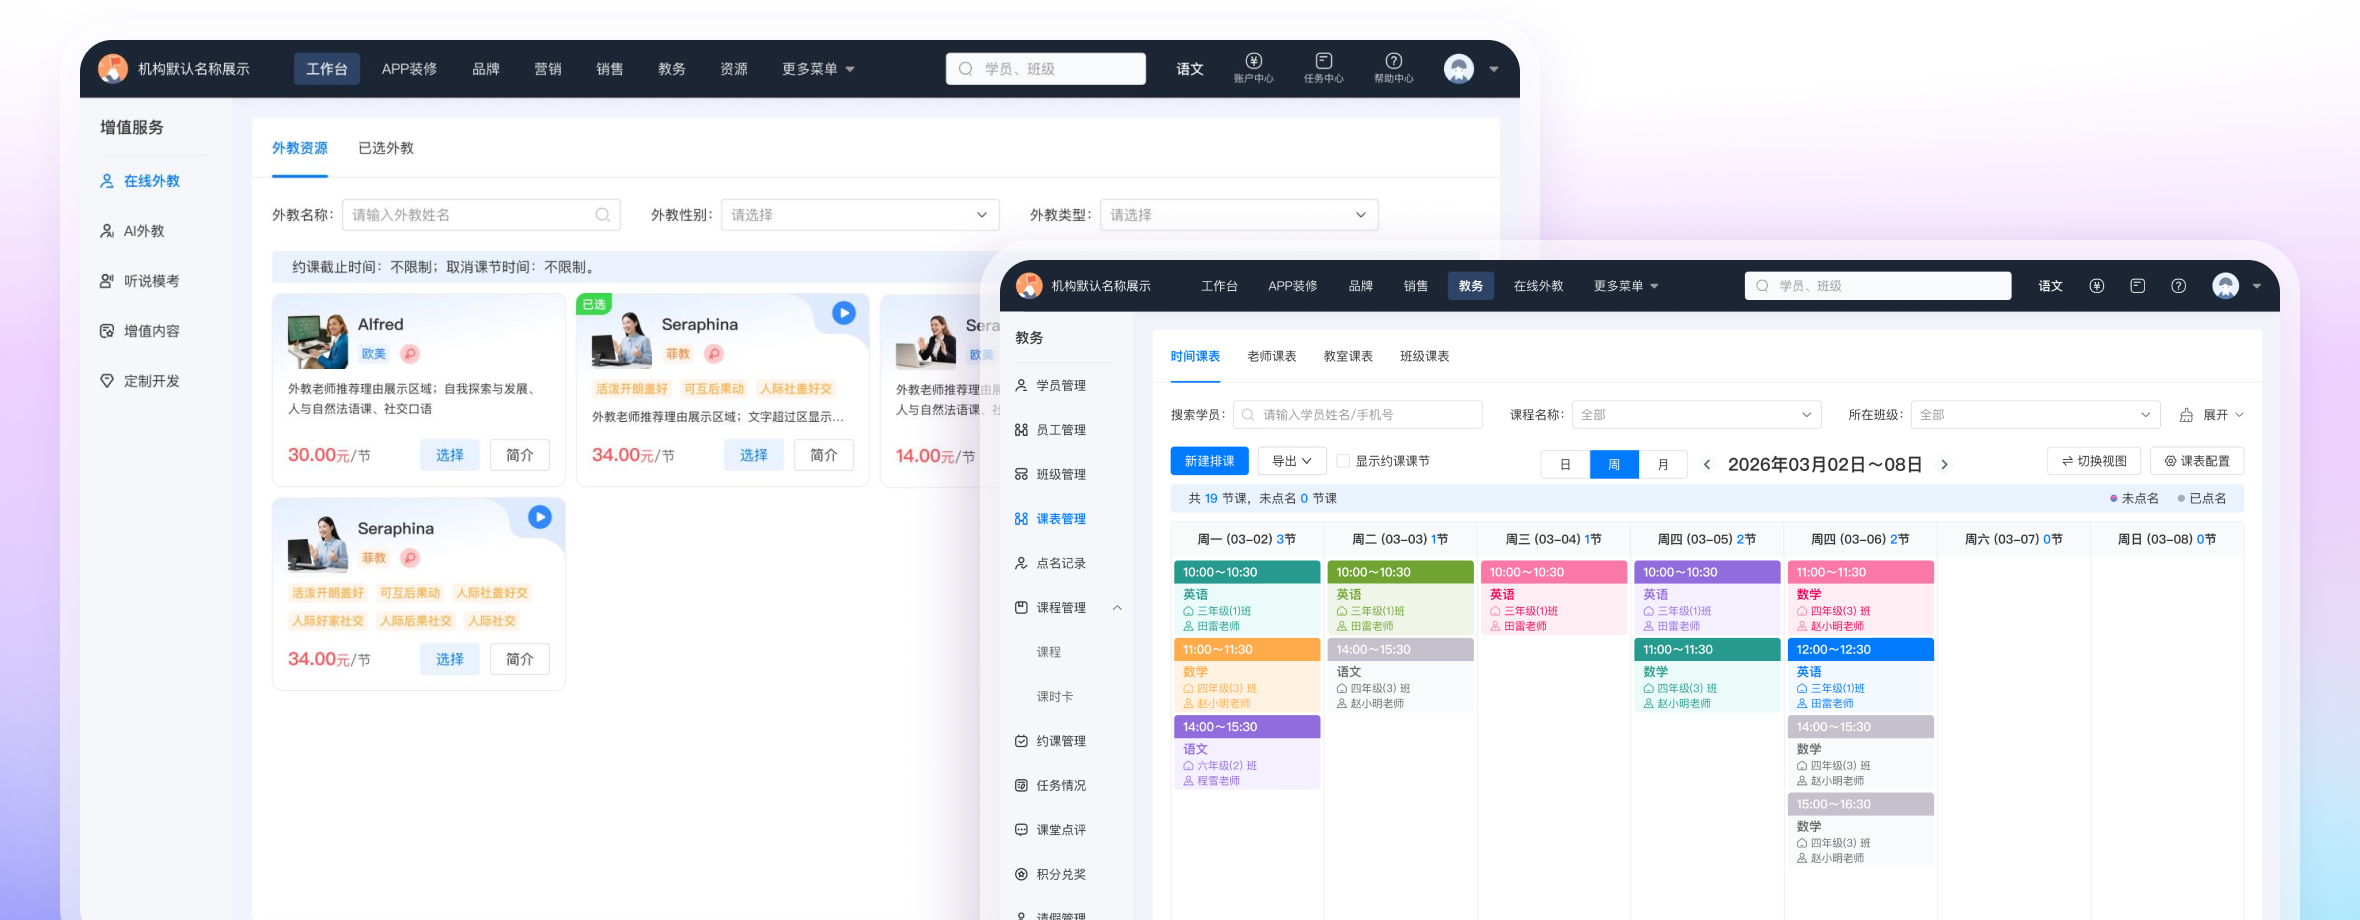The height and width of the screenshot is (920, 2360).
Task: Switch to the 已选外教 tab
Action: 386,148
